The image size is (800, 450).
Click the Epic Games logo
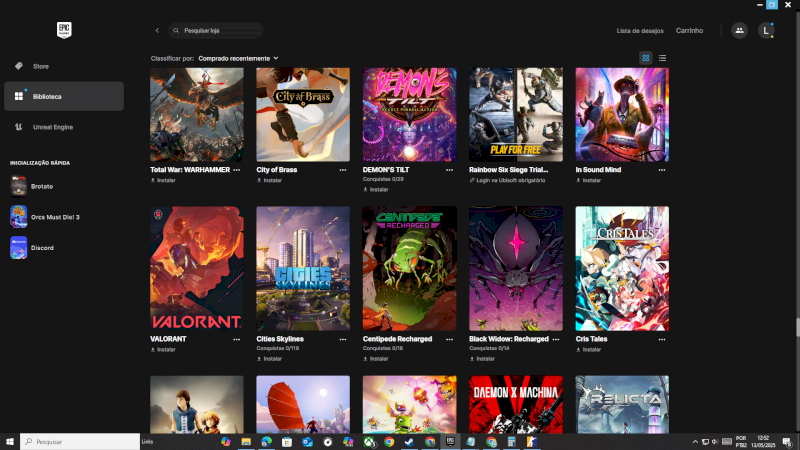pyautogui.click(x=64, y=30)
